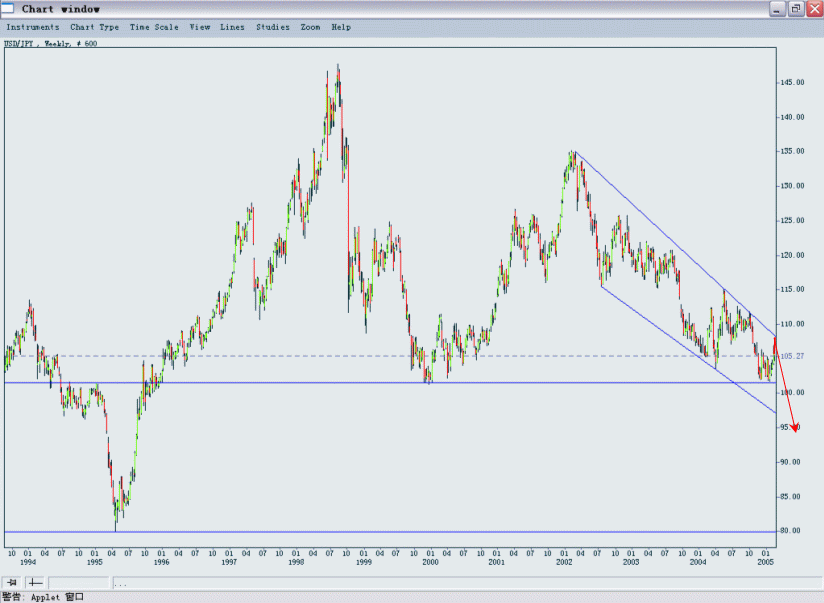This screenshot has height=603, width=824.
Task: Click the 1997 year label on time axis
Action: 229,563
